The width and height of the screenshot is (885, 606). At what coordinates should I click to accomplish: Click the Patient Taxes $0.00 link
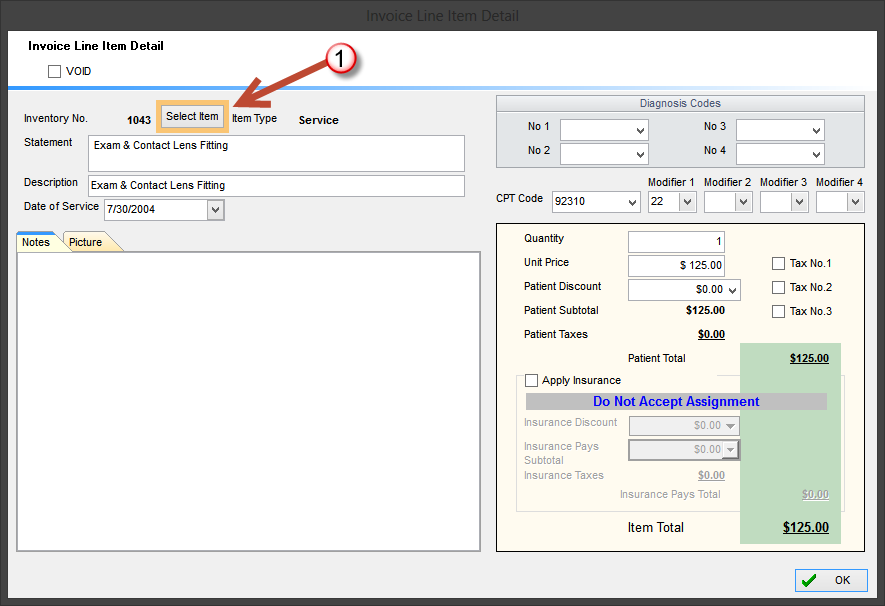(x=711, y=334)
